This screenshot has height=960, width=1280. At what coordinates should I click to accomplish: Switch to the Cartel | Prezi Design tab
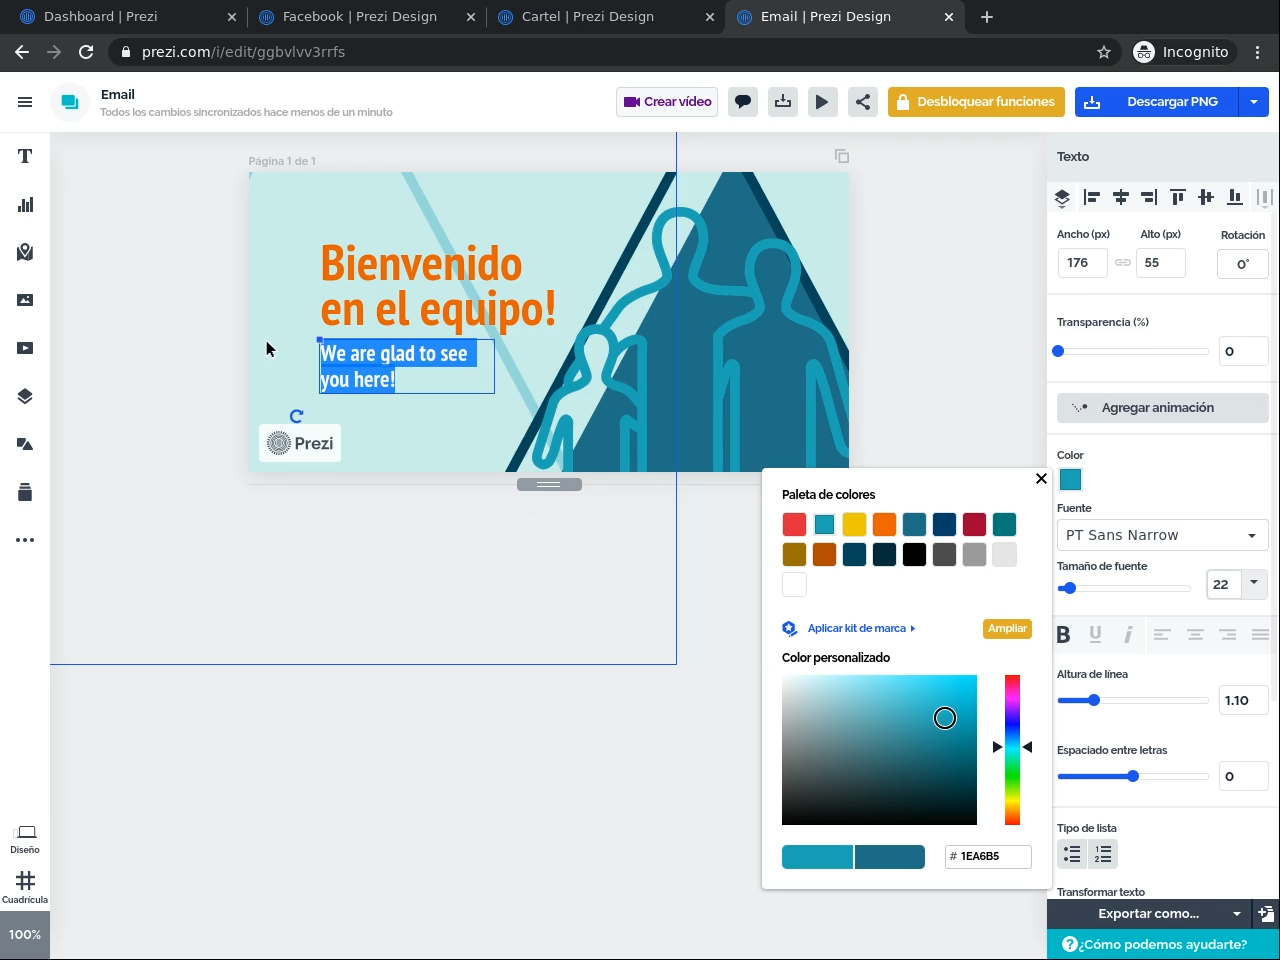[x=588, y=17]
